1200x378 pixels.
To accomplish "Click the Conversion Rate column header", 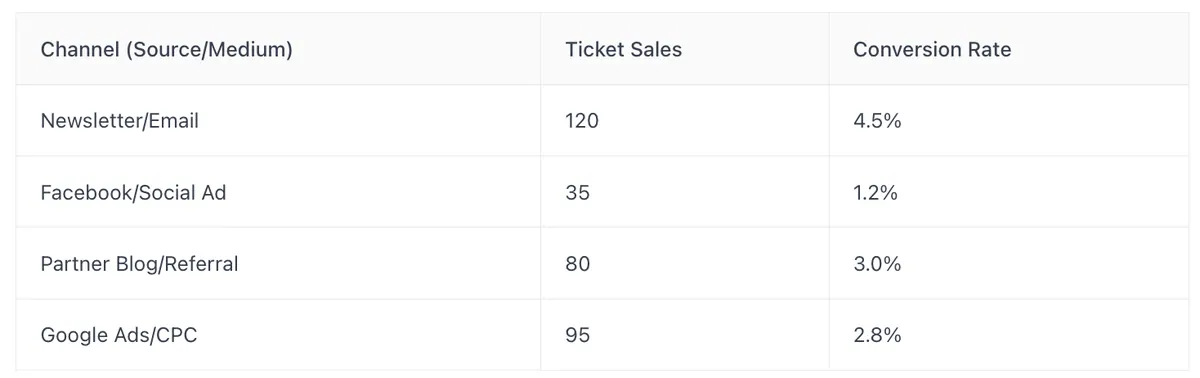I will point(932,49).
